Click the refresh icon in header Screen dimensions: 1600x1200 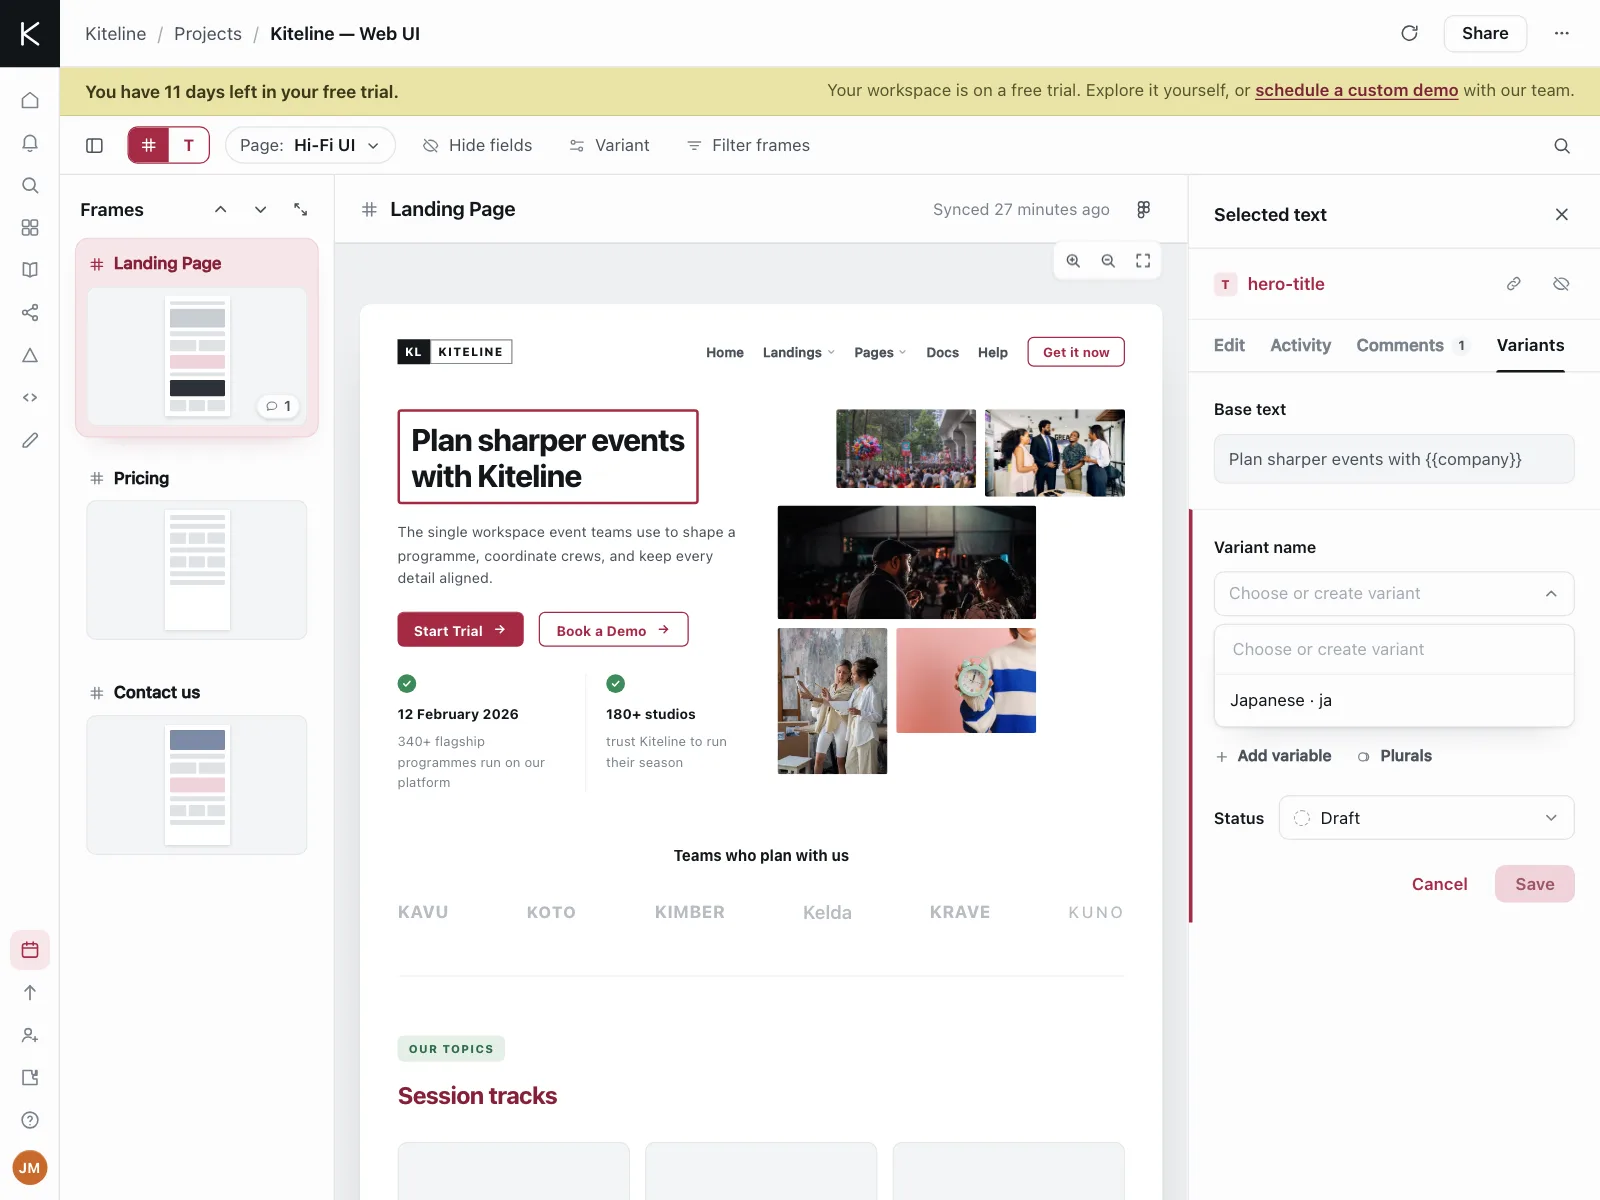pyautogui.click(x=1409, y=33)
